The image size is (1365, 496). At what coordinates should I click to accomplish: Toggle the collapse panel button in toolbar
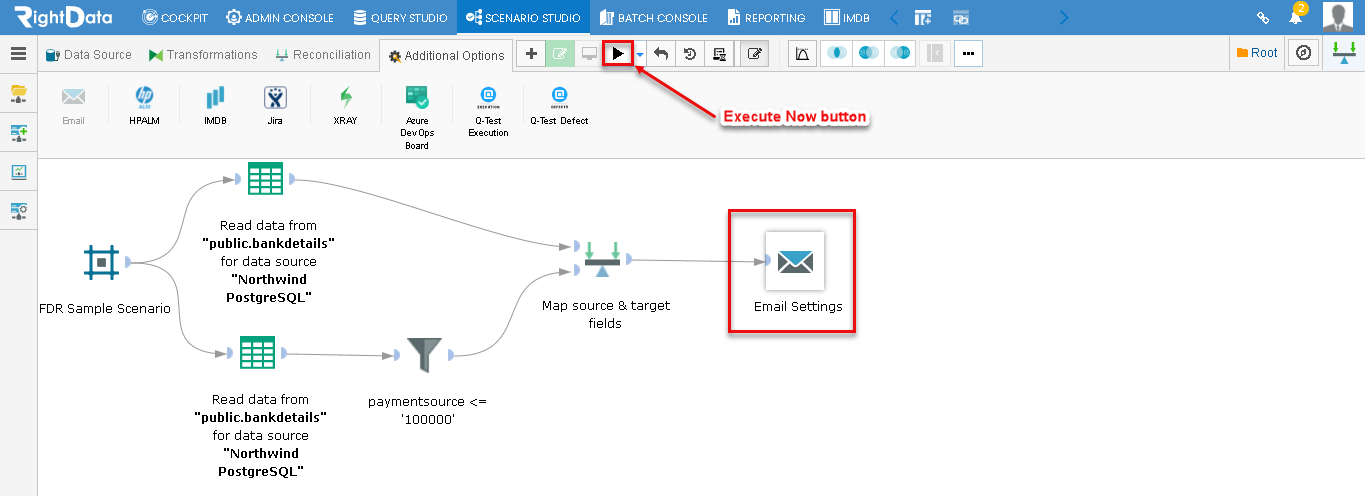(935, 54)
